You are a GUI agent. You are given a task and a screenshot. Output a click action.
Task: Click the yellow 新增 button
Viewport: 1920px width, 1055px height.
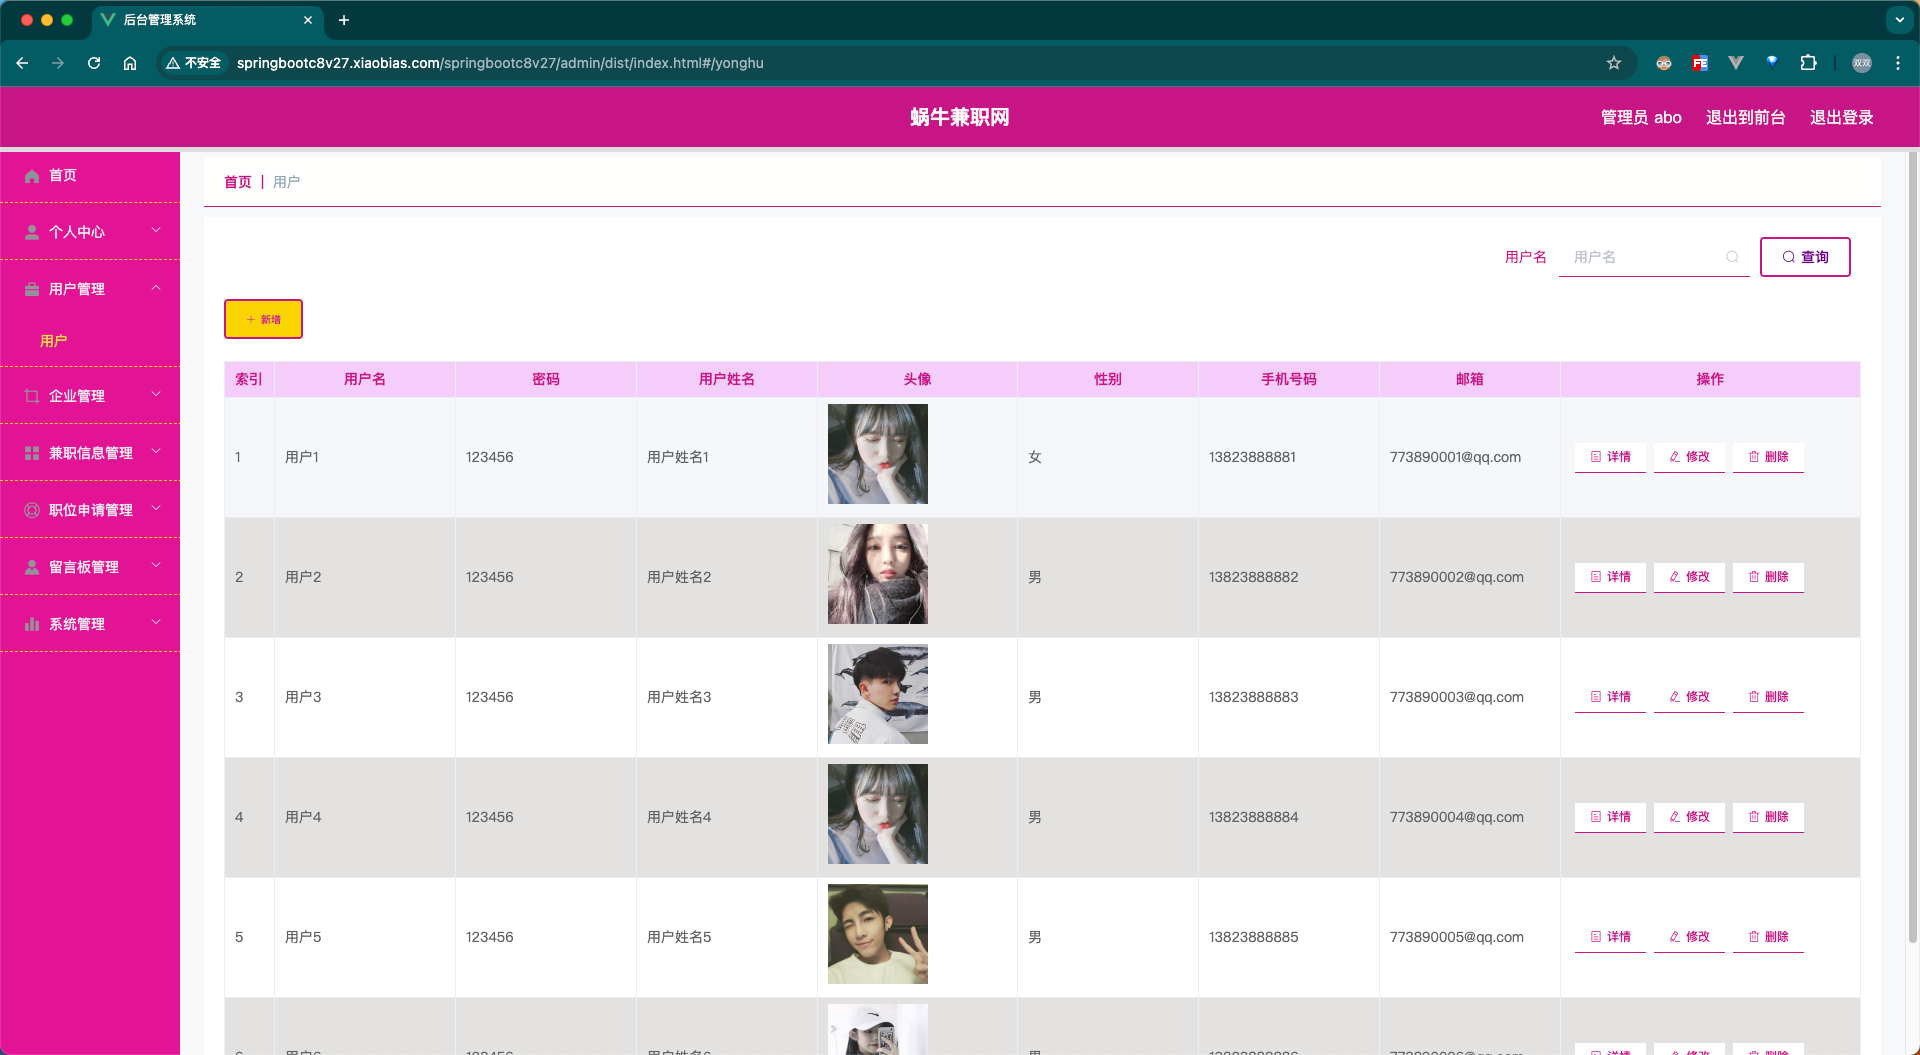(x=263, y=319)
